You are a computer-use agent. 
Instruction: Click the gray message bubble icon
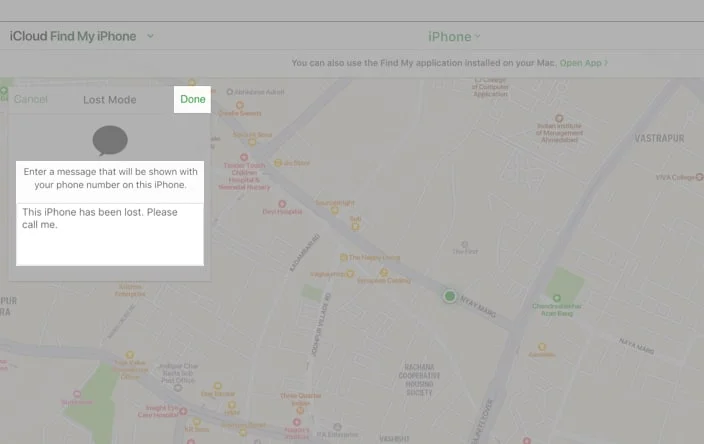click(x=110, y=141)
